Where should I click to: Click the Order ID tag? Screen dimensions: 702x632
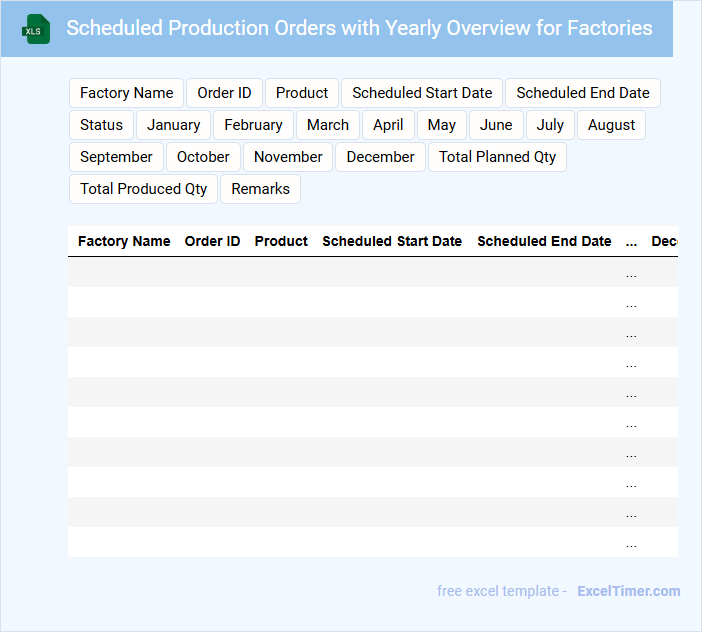[x=224, y=93]
